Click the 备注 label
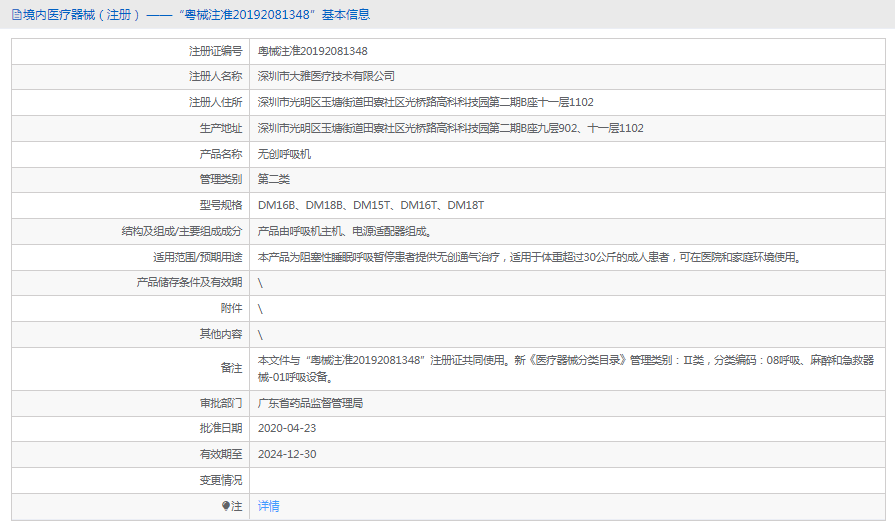 click(231, 369)
